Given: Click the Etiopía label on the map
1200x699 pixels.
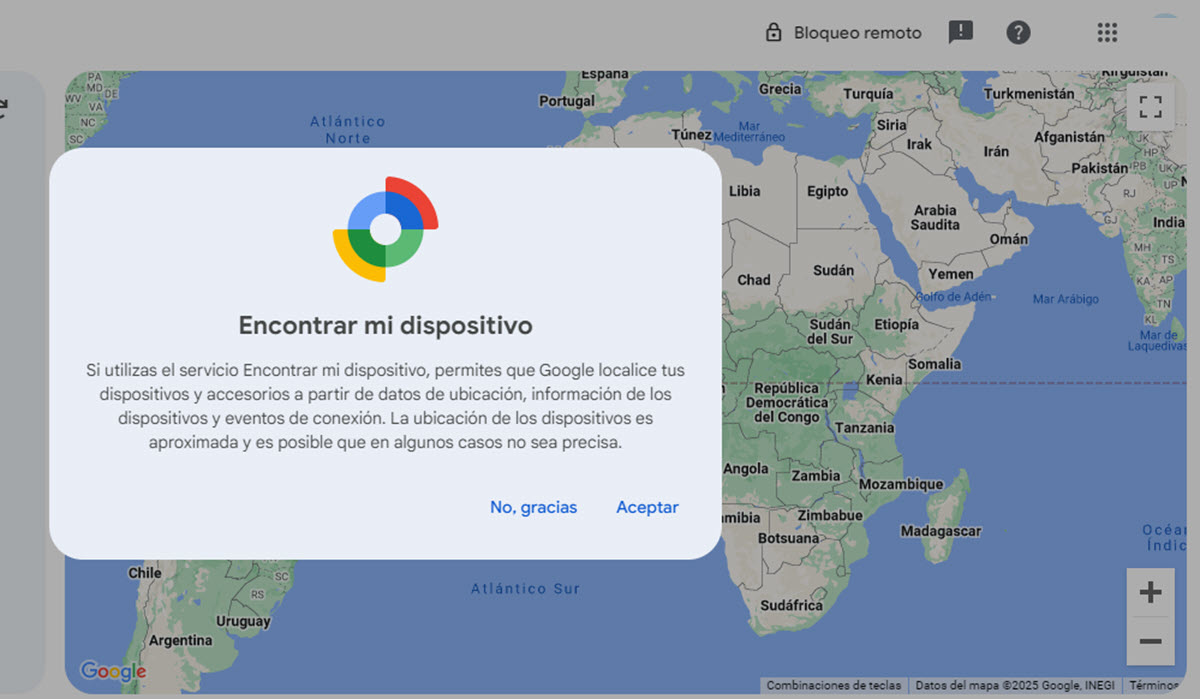Looking at the screenshot, I should [x=896, y=324].
